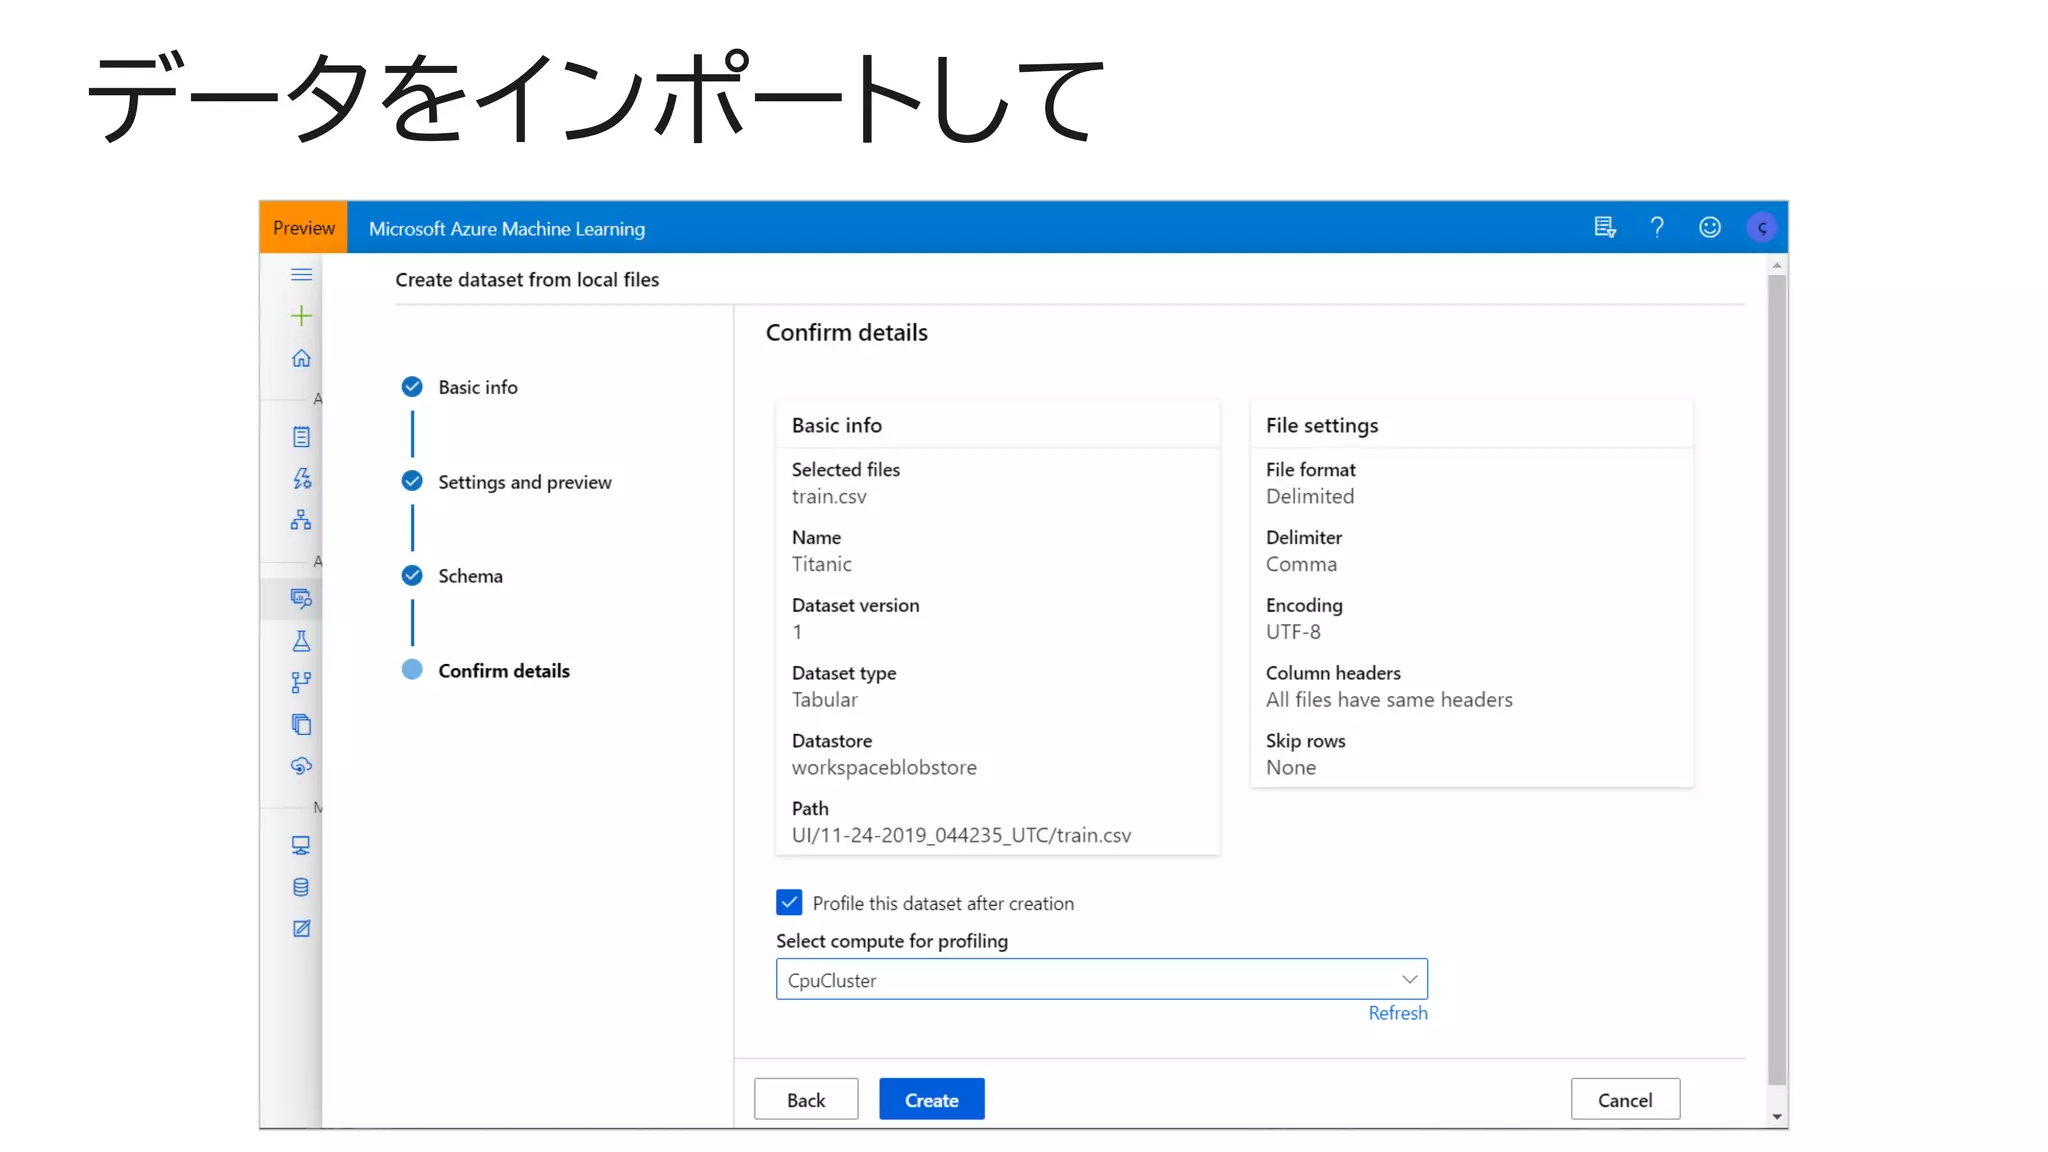Click the blue Create button
Viewport: 2048px width, 1152px height.
pos(932,1099)
